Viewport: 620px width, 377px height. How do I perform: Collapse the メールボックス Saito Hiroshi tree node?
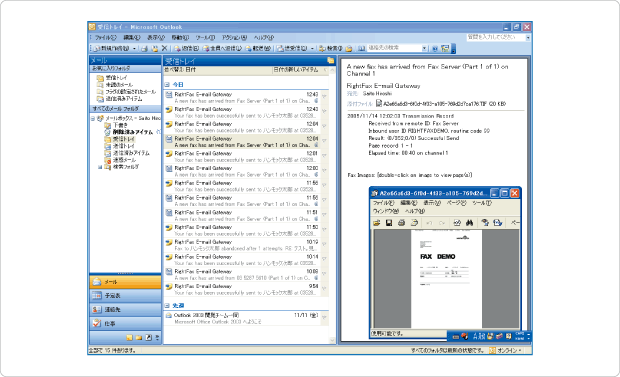[x=93, y=118]
